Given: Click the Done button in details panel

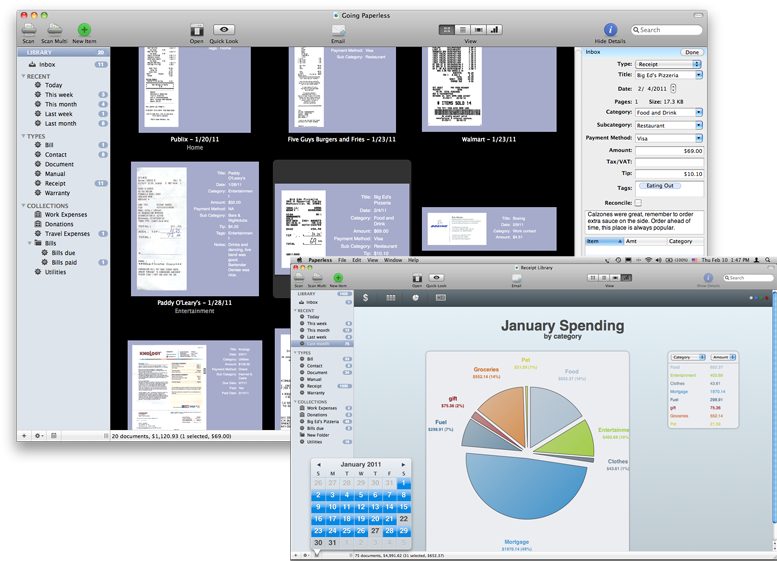Looking at the screenshot, I should pyautogui.click(x=692, y=52).
